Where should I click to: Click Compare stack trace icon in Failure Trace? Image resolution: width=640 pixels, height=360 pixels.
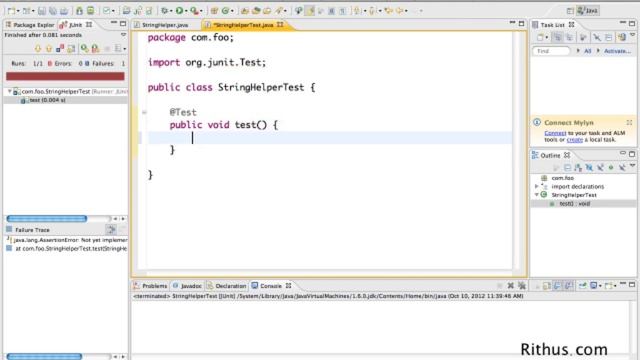point(111,229)
